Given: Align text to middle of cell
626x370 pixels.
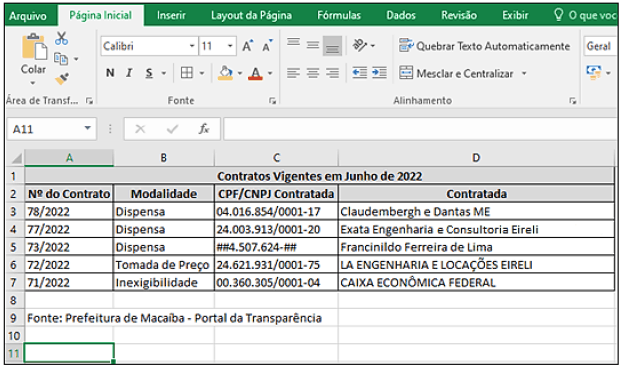Looking at the screenshot, I should 313,45.
